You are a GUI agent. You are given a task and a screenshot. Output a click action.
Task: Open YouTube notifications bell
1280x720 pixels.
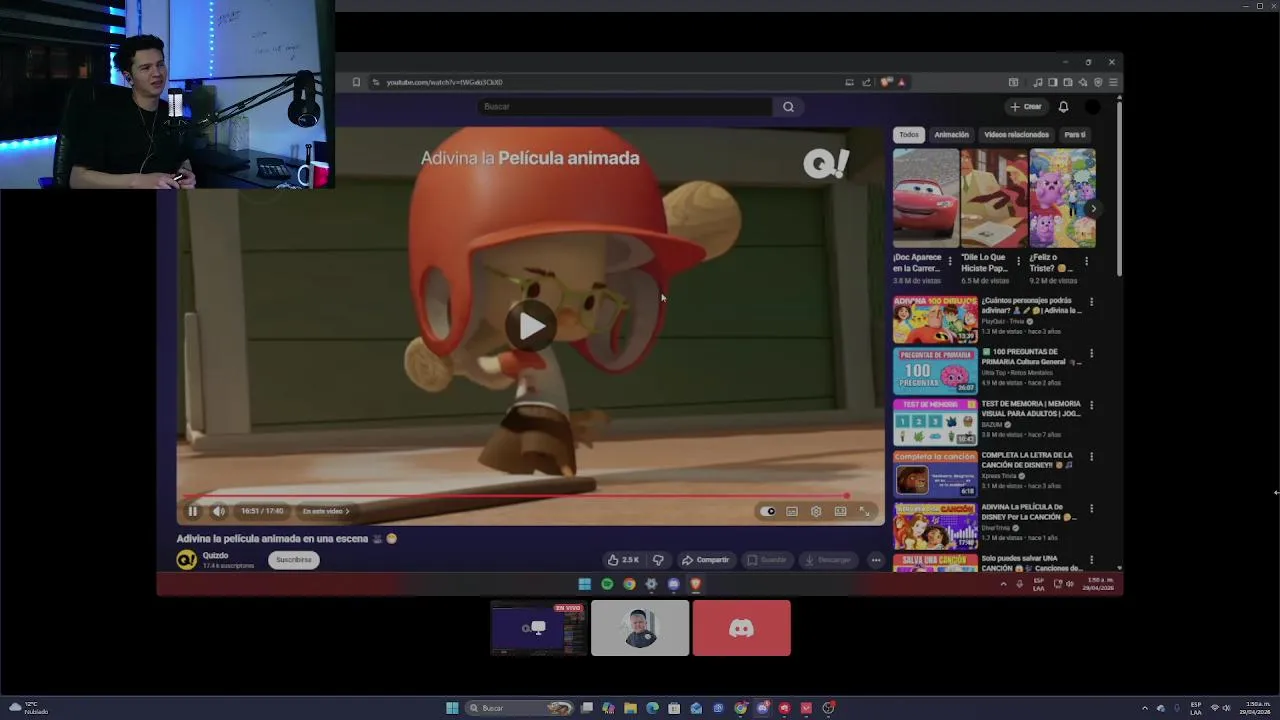pyautogui.click(x=1063, y=107)
